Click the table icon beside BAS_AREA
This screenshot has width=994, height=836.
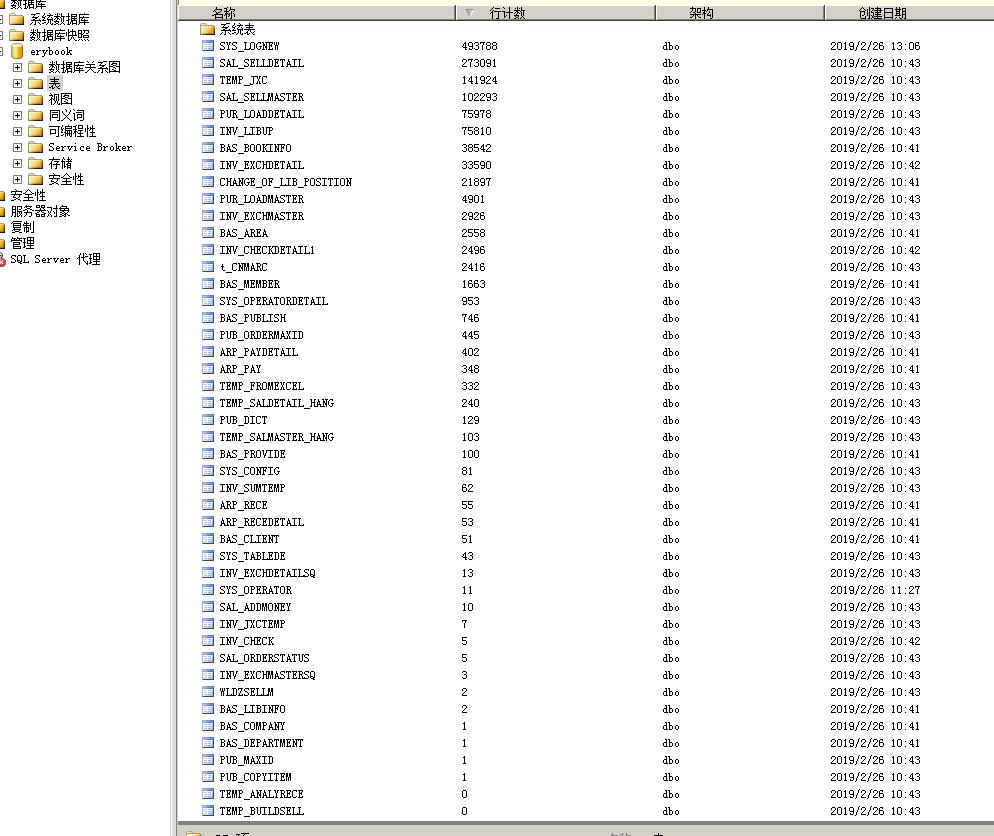pyautogui.click(x=207, y=233)
